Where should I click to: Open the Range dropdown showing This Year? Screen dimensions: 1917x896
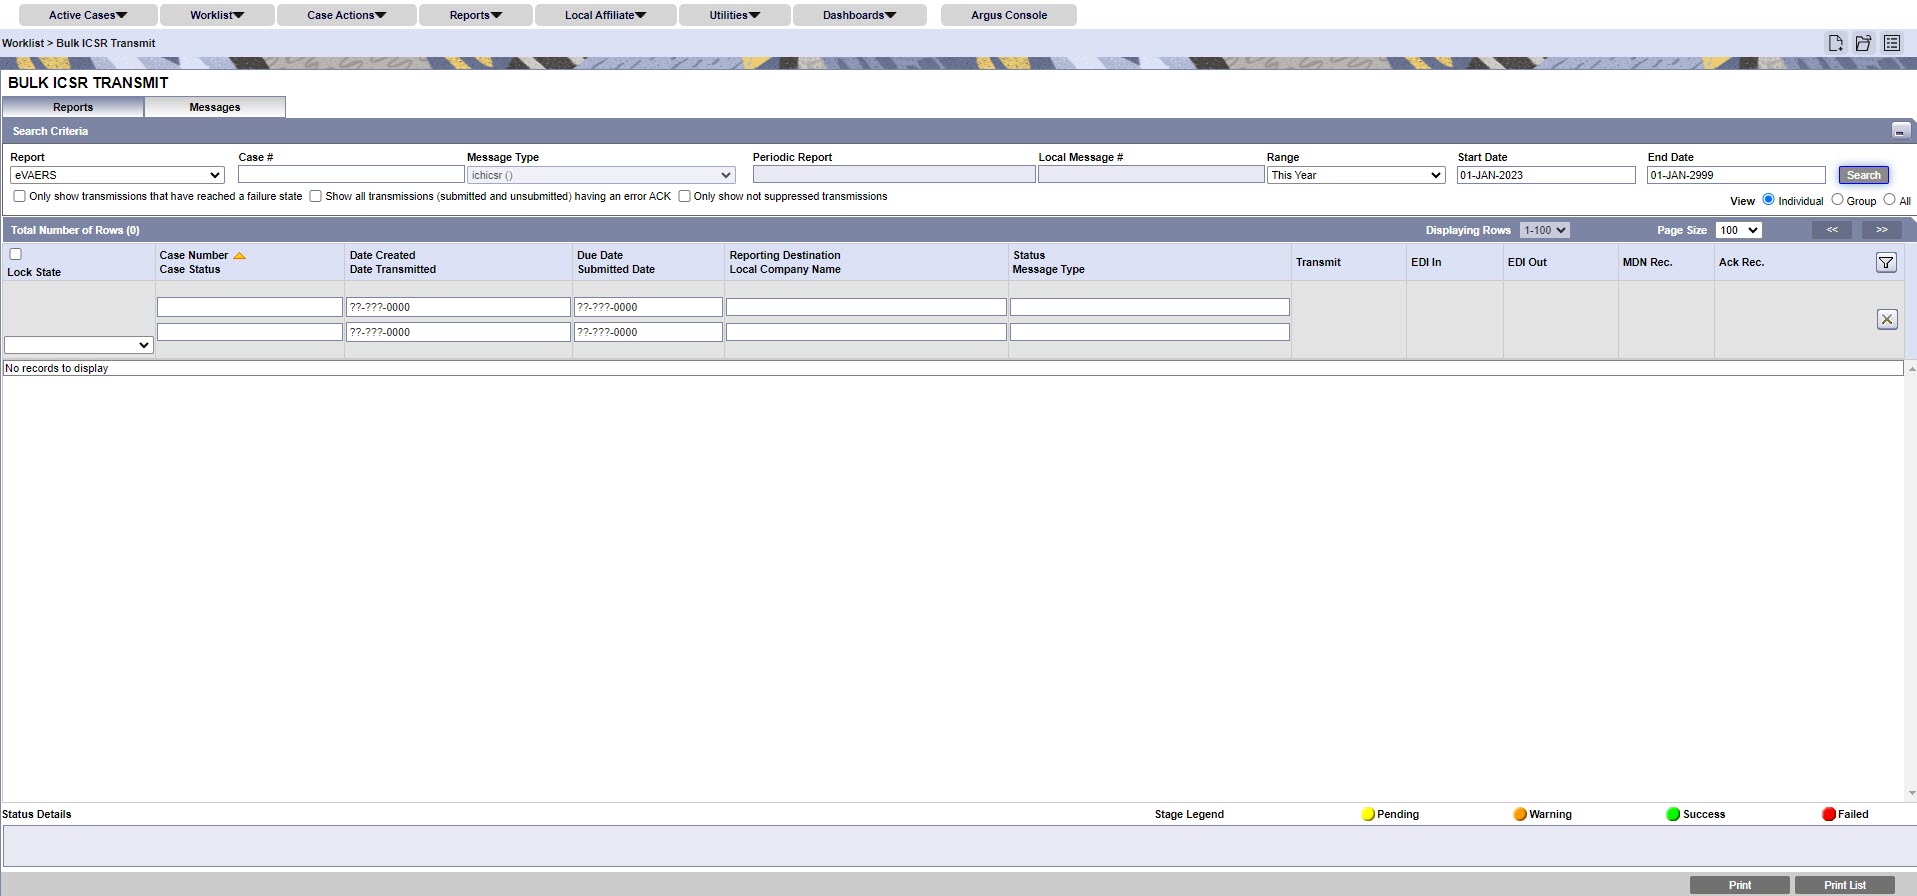click(1356, 175)
